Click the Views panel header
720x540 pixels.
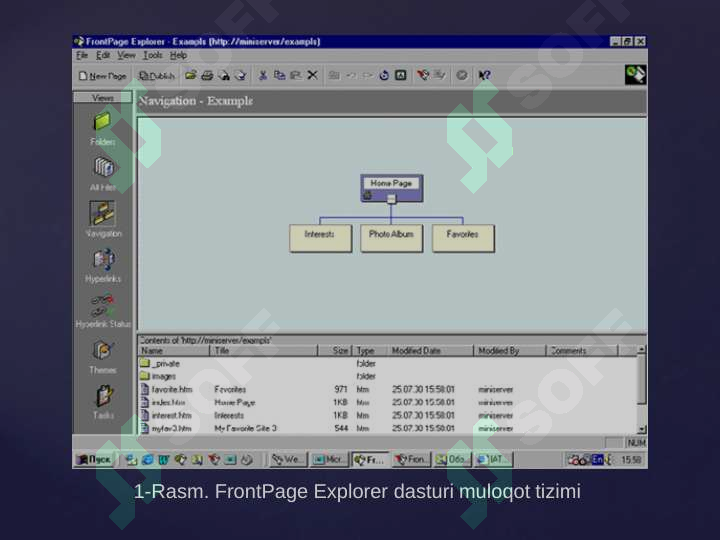pyautogui.click(x=103, y=98)
